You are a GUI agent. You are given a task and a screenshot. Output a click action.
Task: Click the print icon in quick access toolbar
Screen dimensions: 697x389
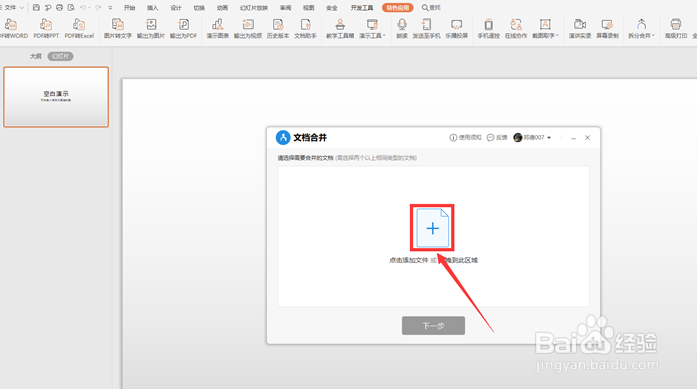click(x=60, y=8)
